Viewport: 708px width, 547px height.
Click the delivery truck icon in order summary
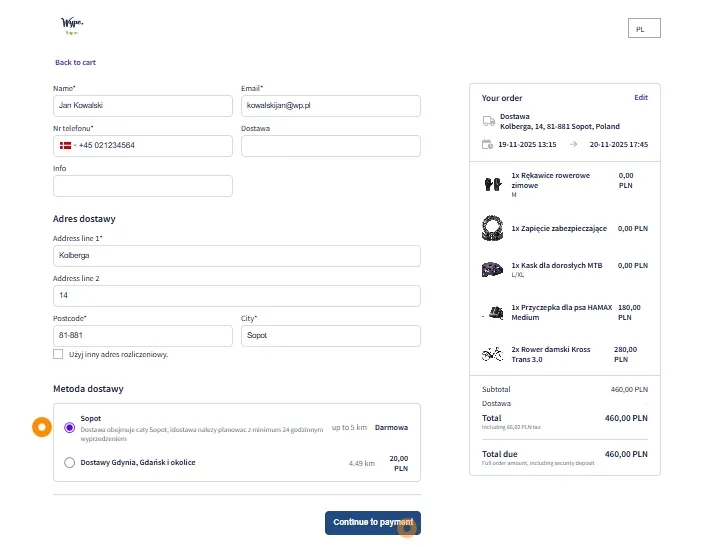[488, 121]
